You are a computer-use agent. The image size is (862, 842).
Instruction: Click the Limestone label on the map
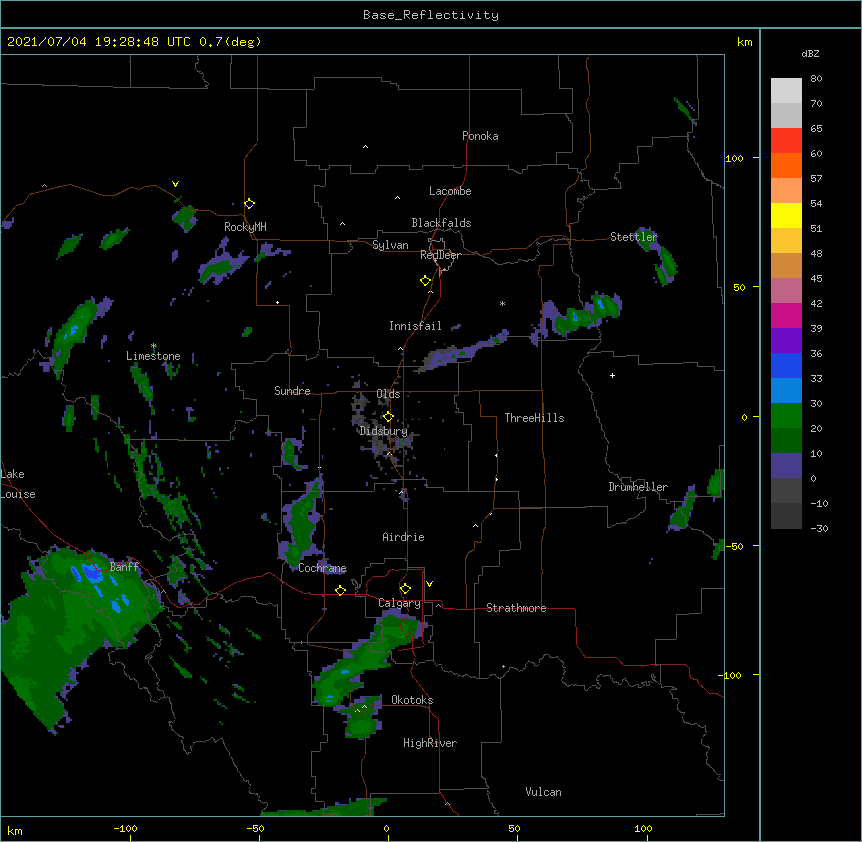pos(153,356)
